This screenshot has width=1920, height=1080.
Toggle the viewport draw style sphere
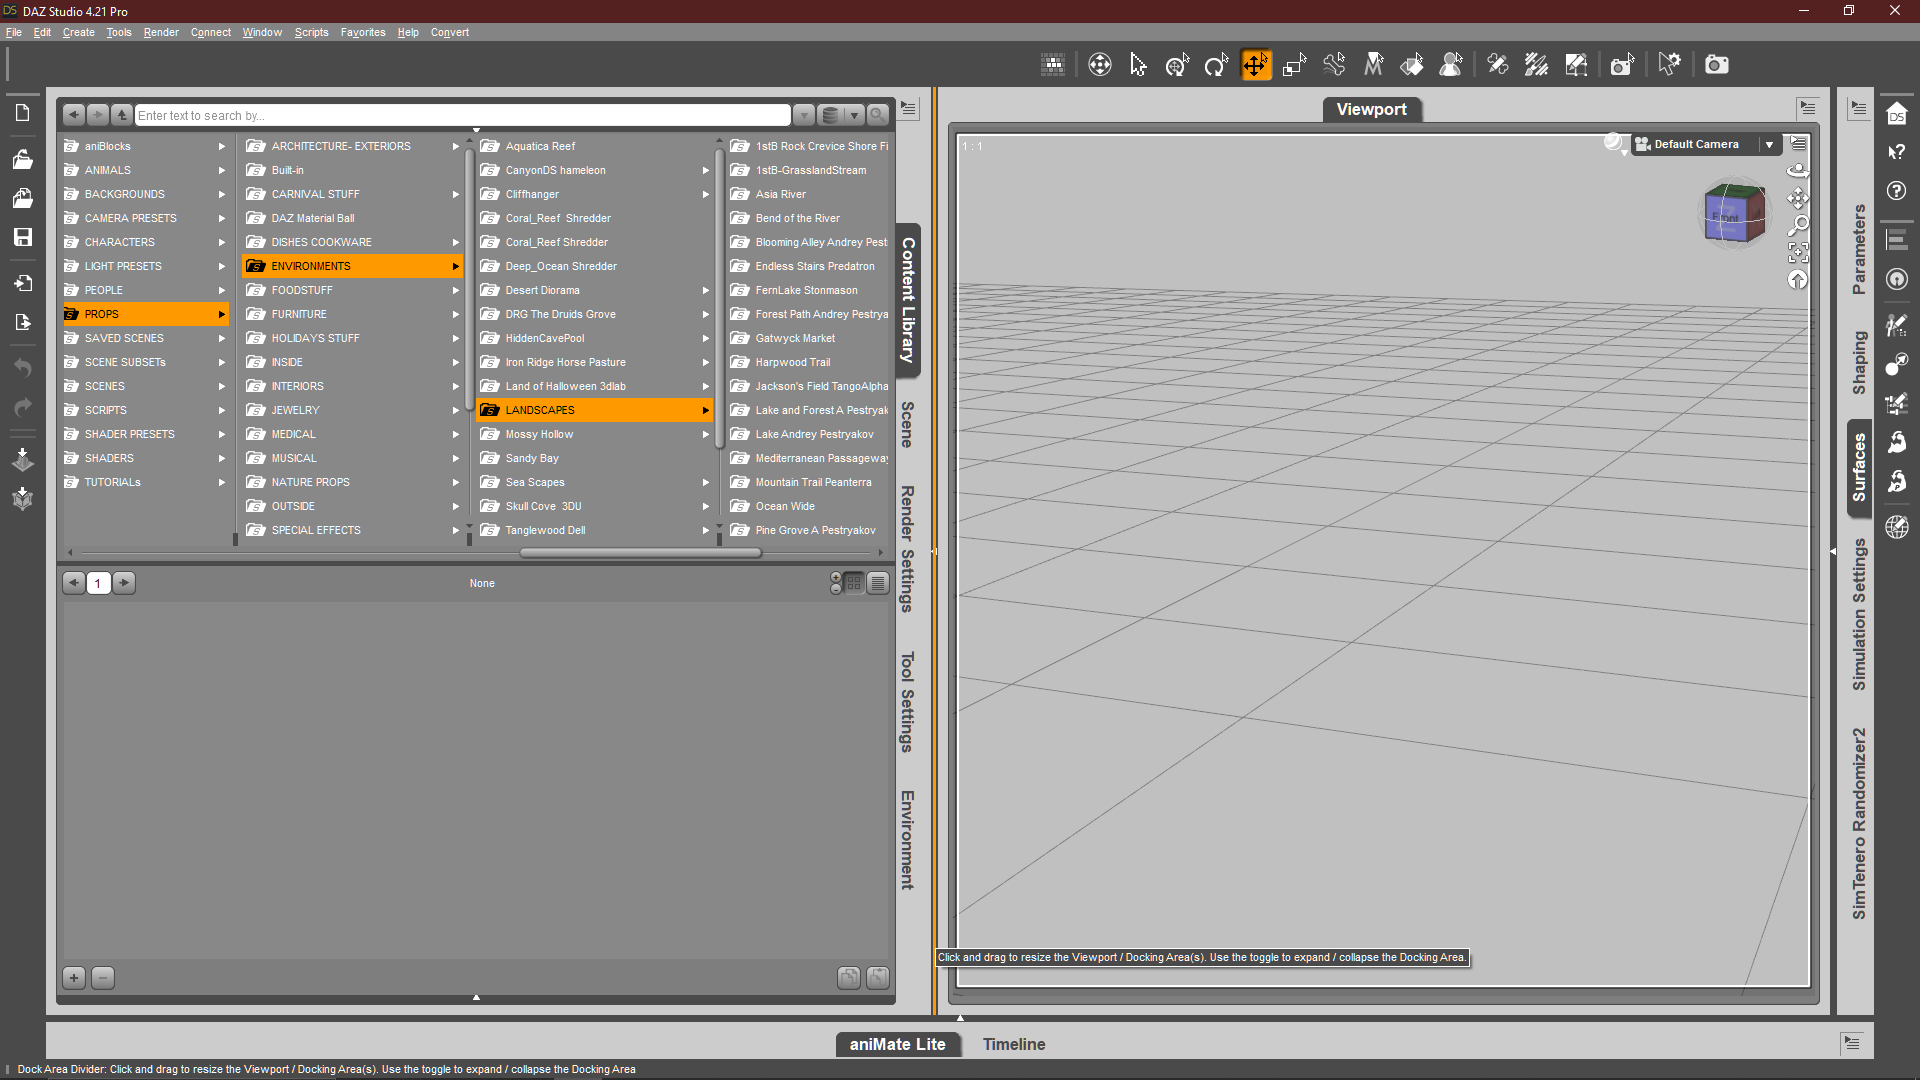click(x=1614, y=143)
